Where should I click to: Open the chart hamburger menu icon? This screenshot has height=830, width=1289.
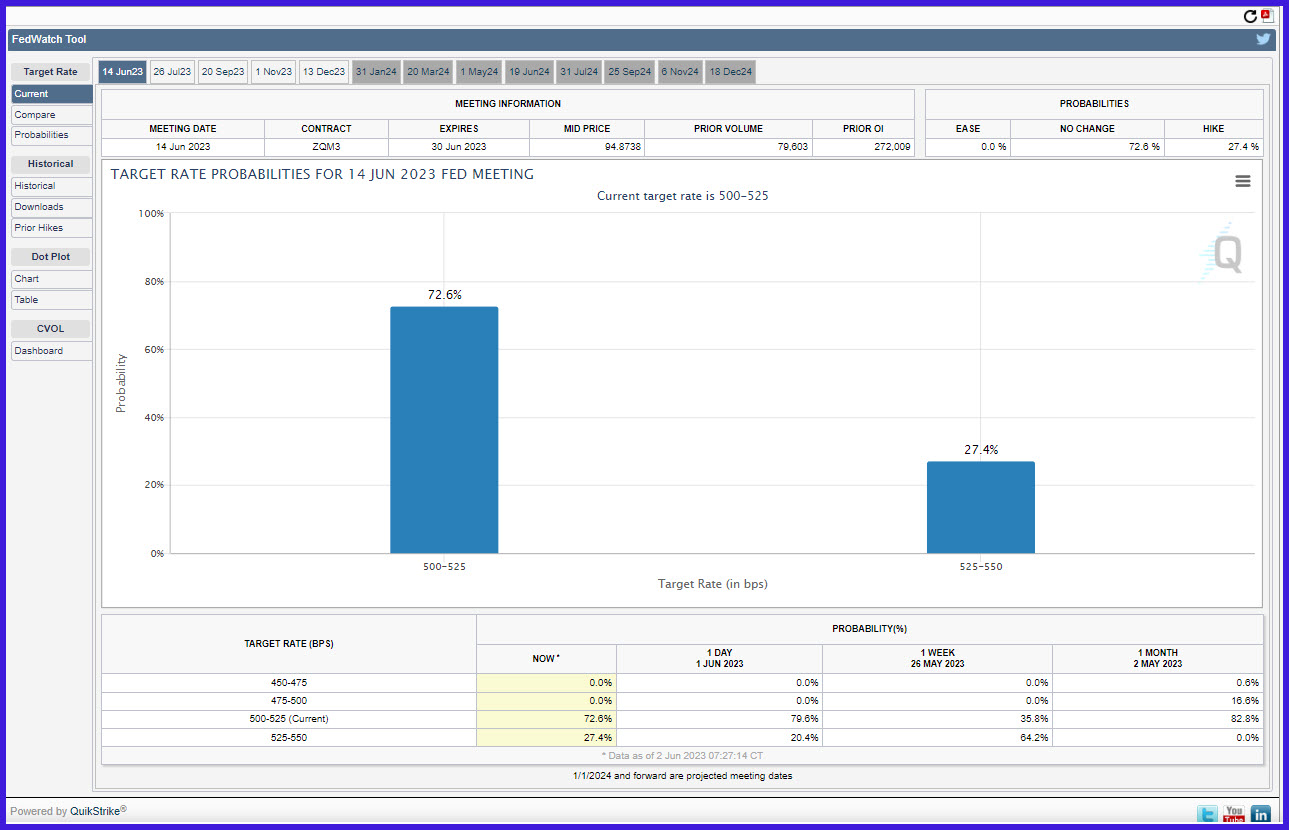(1243, 181)
